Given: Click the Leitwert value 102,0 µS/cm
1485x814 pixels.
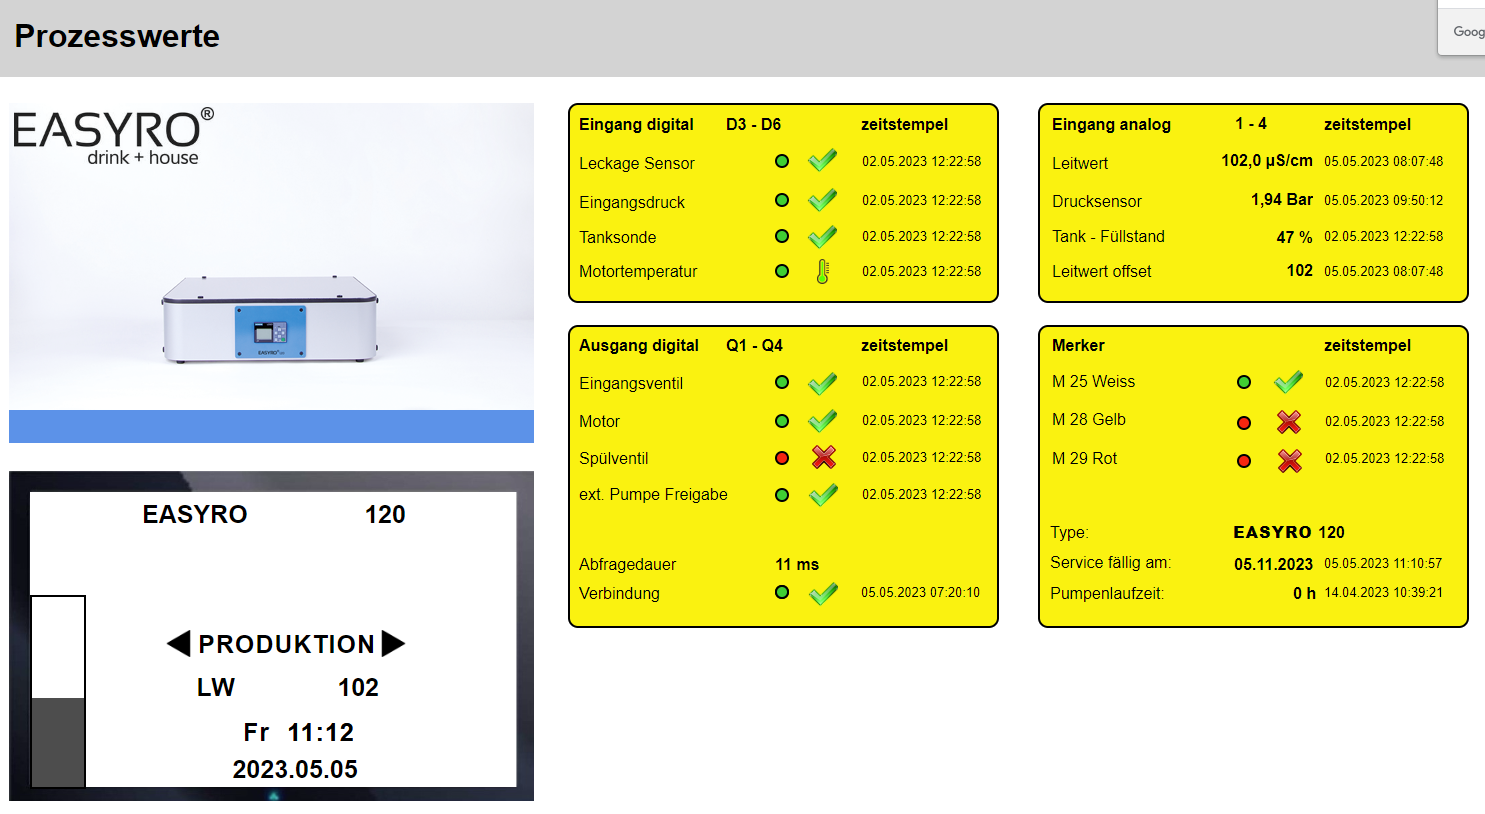Looking at the screenshot, I should (x=1267, y=161).
